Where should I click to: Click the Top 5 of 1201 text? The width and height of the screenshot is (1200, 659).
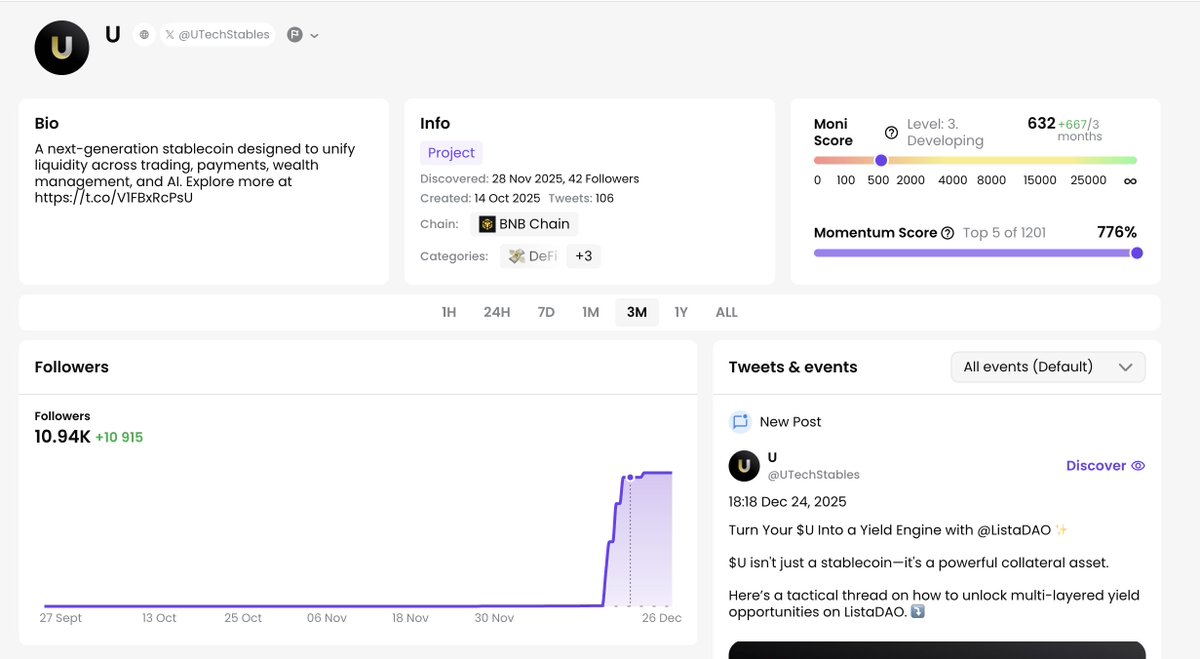point(1004,233)
